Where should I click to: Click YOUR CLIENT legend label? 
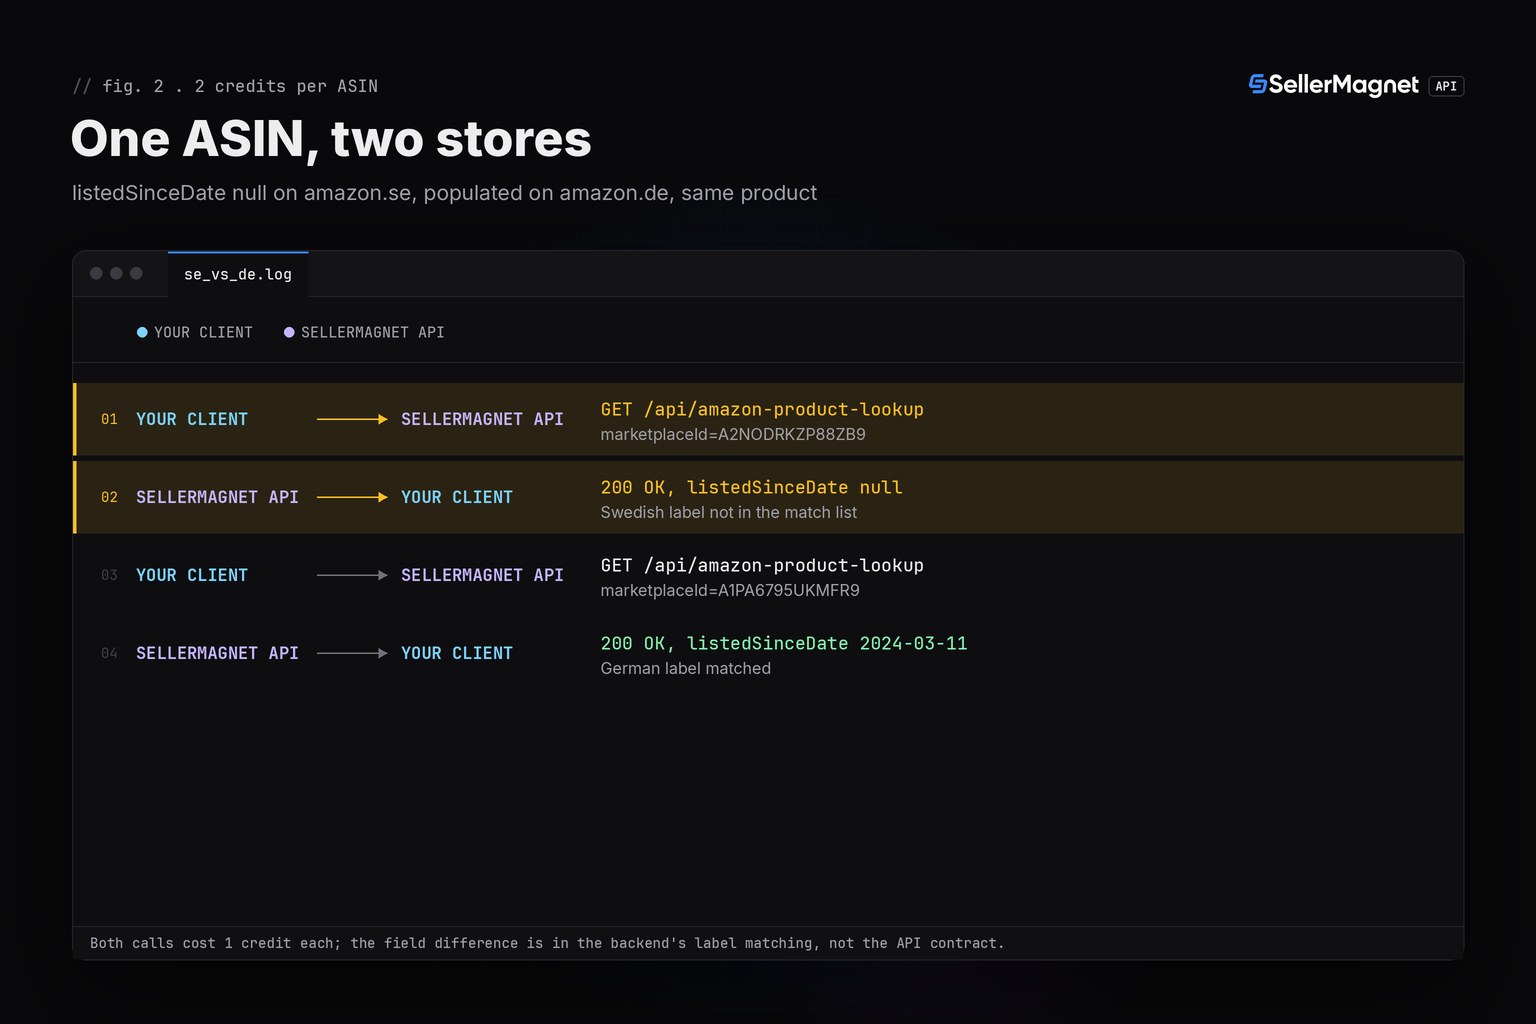click(203, 332)
